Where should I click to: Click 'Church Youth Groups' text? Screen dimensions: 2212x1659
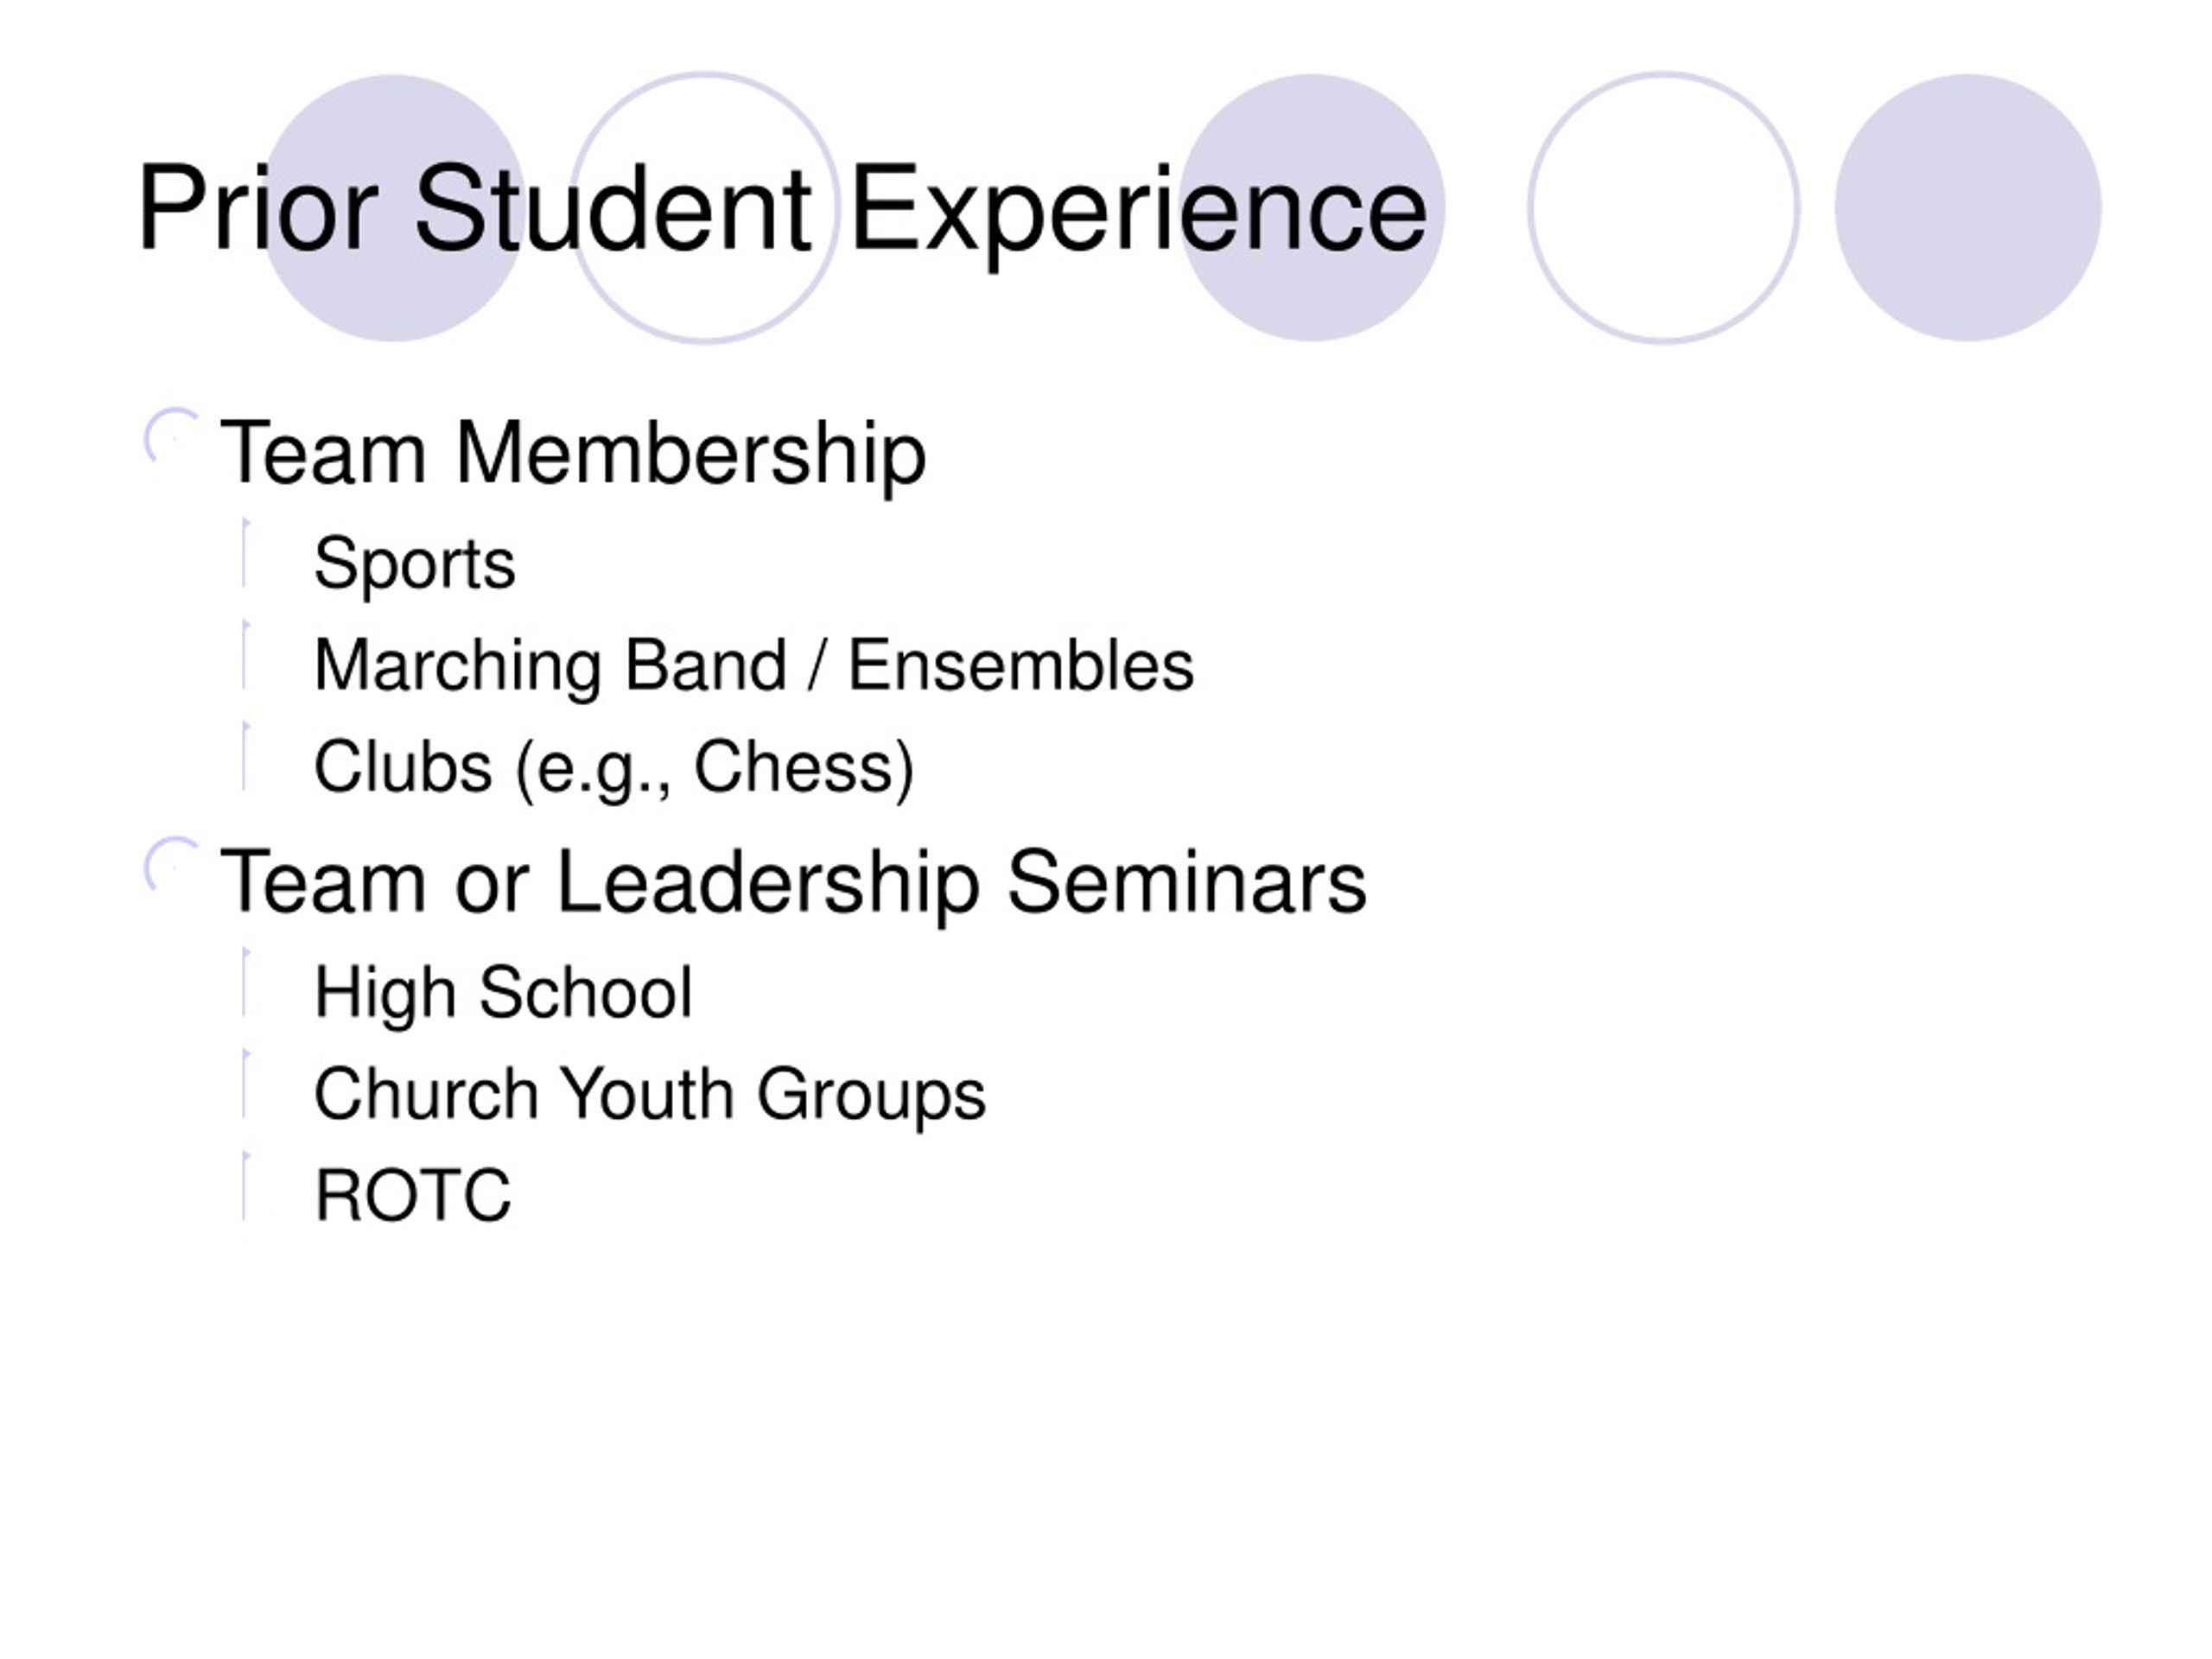tap(650, 1096)
